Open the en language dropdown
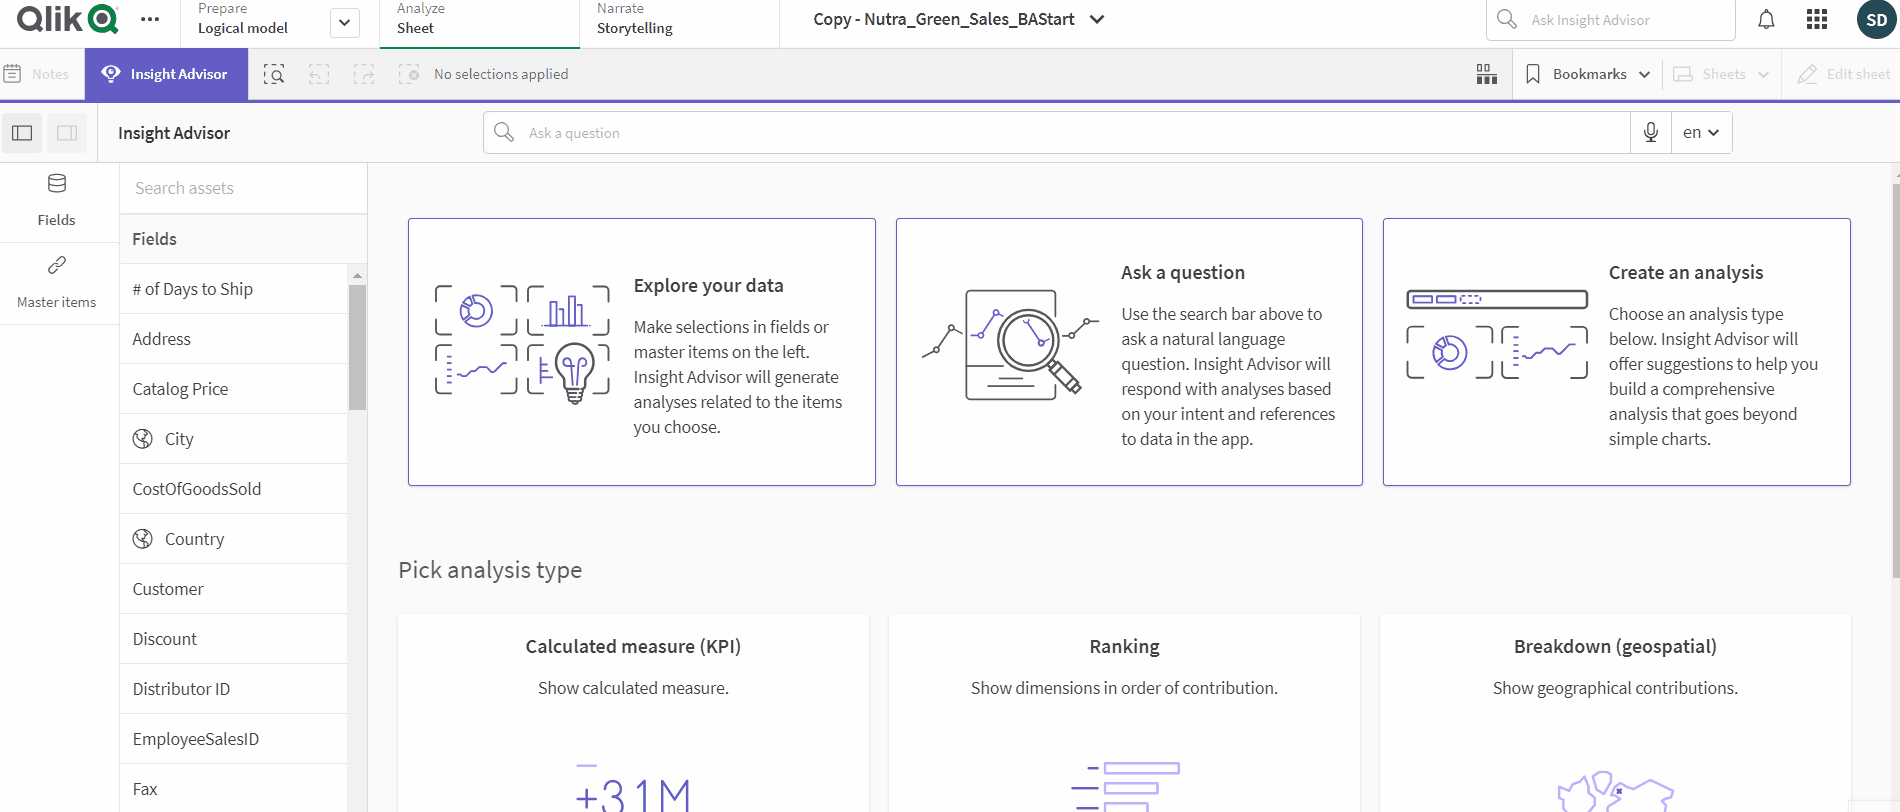1900x812 pixels. click(1701, 132)
